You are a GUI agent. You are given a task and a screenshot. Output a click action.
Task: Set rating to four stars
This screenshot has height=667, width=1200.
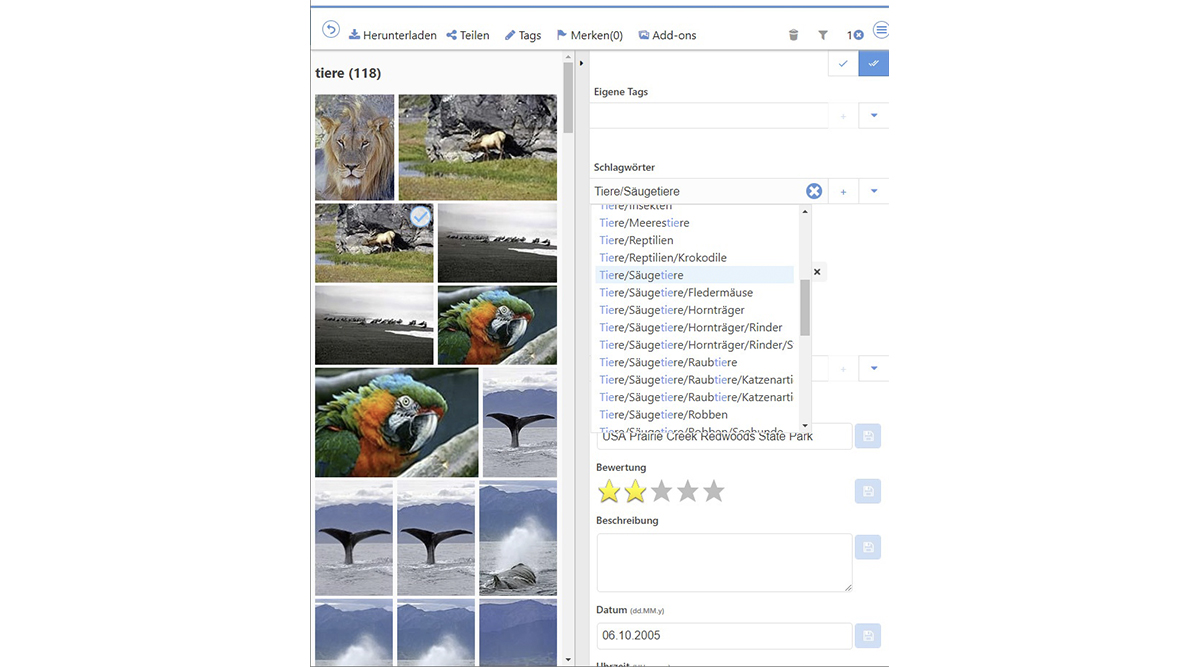pos(687,491)
